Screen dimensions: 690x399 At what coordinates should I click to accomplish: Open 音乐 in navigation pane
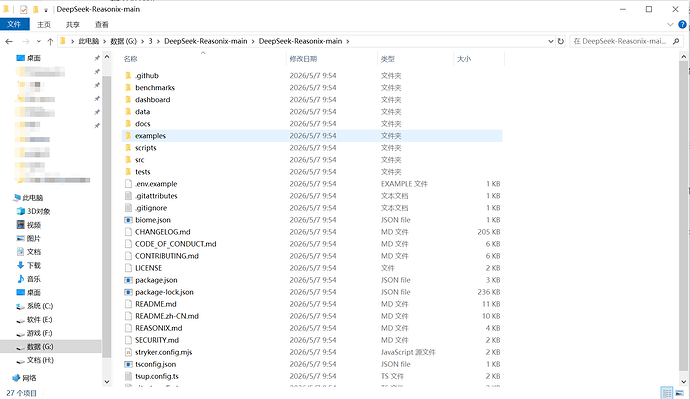point(29,279)
